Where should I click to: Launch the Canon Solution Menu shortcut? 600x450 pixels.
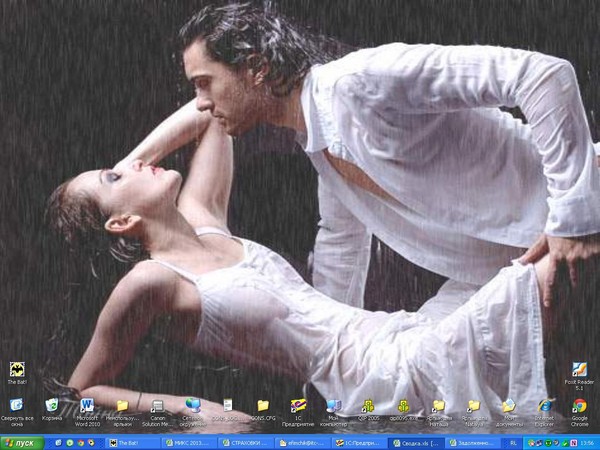157,412
